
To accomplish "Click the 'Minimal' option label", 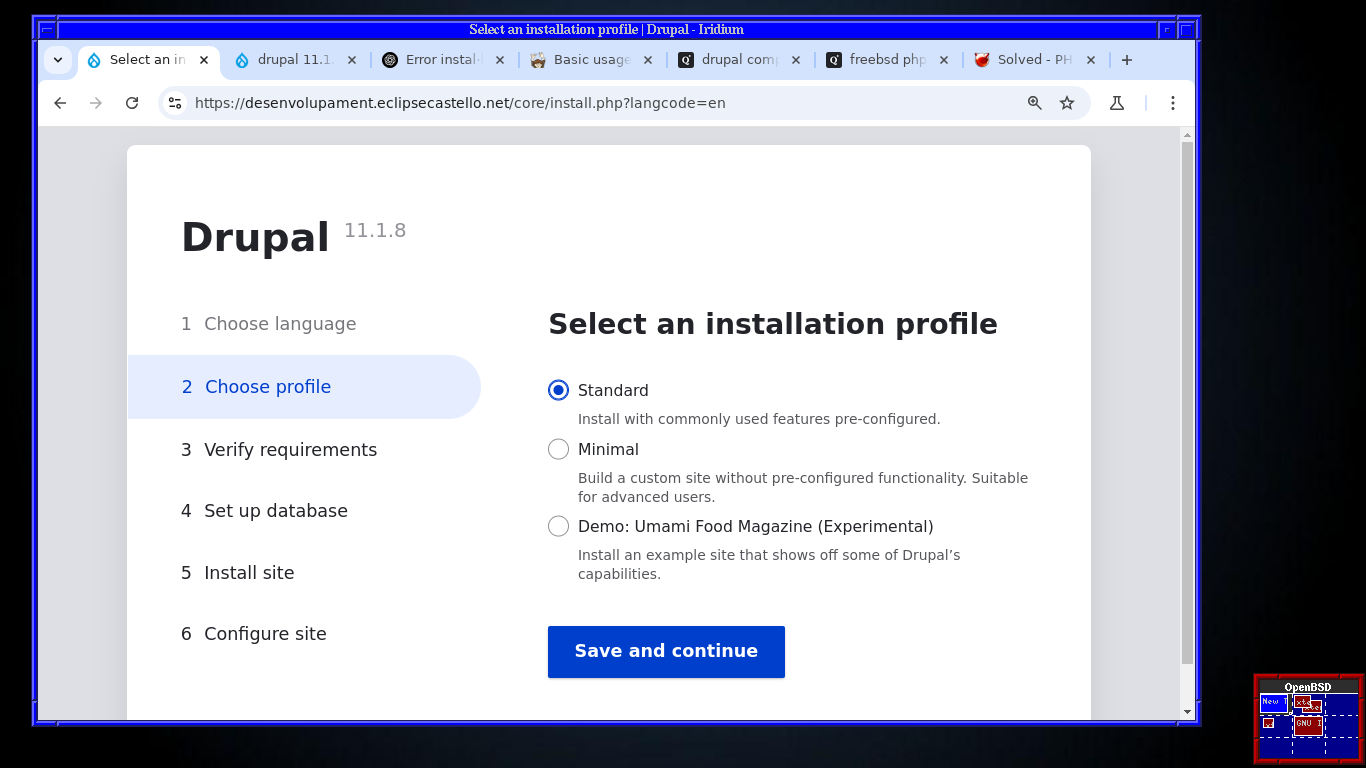I will [x=608, y=449].
